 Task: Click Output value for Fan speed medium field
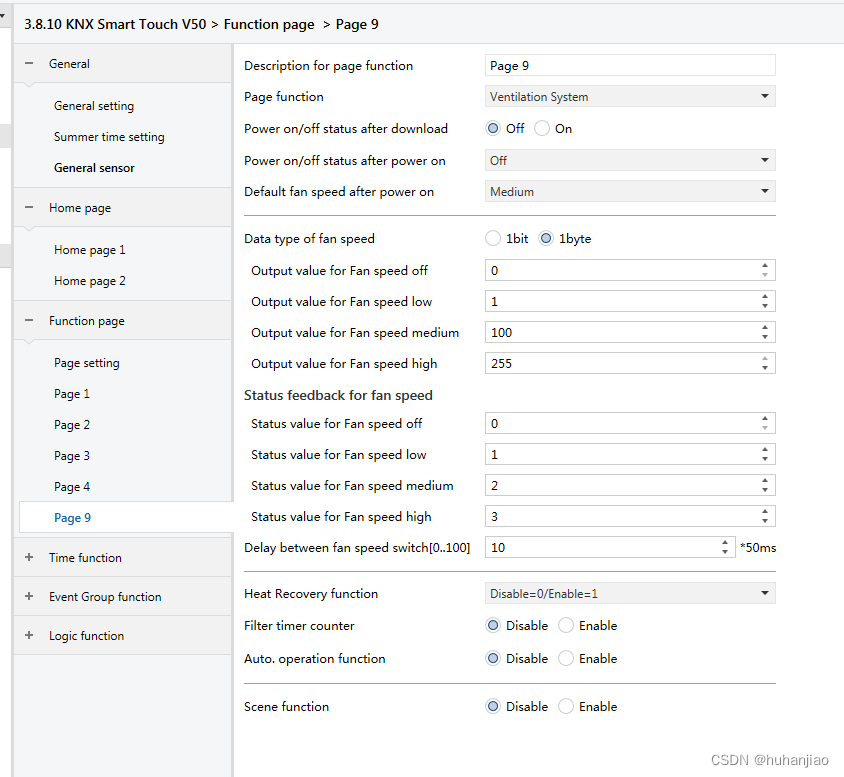[x=620, y=333]
